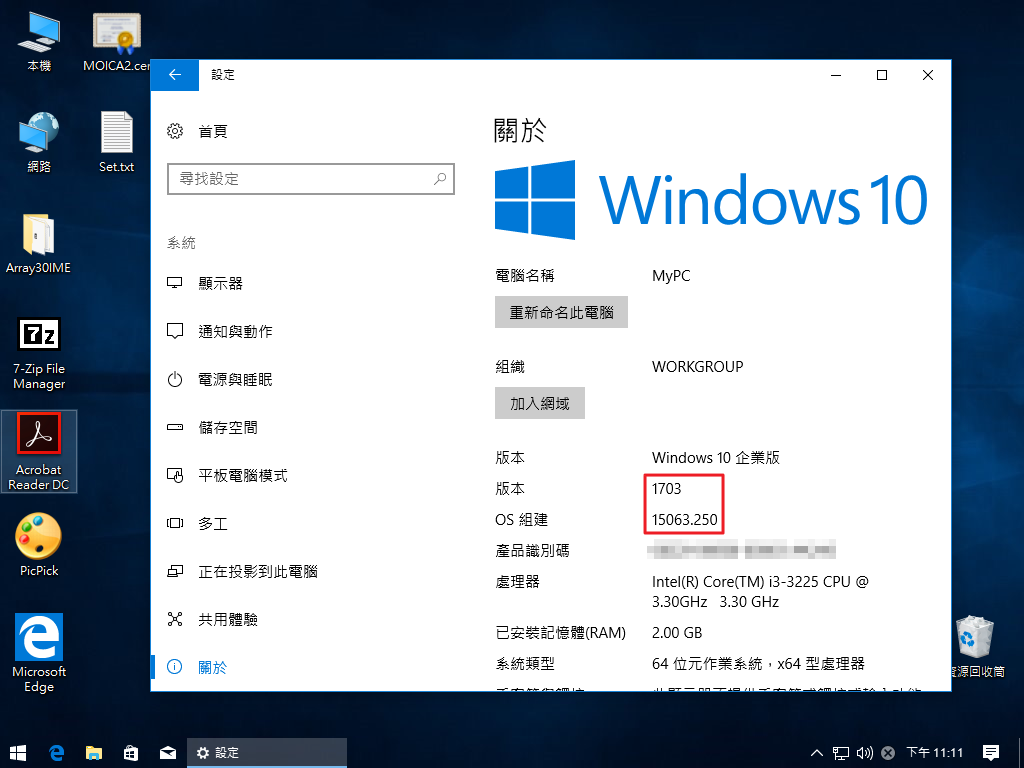1024x768 pixels.
Task: Open the volume speaker tray icon
Action: pyautogui.click(x=865, y=752)
